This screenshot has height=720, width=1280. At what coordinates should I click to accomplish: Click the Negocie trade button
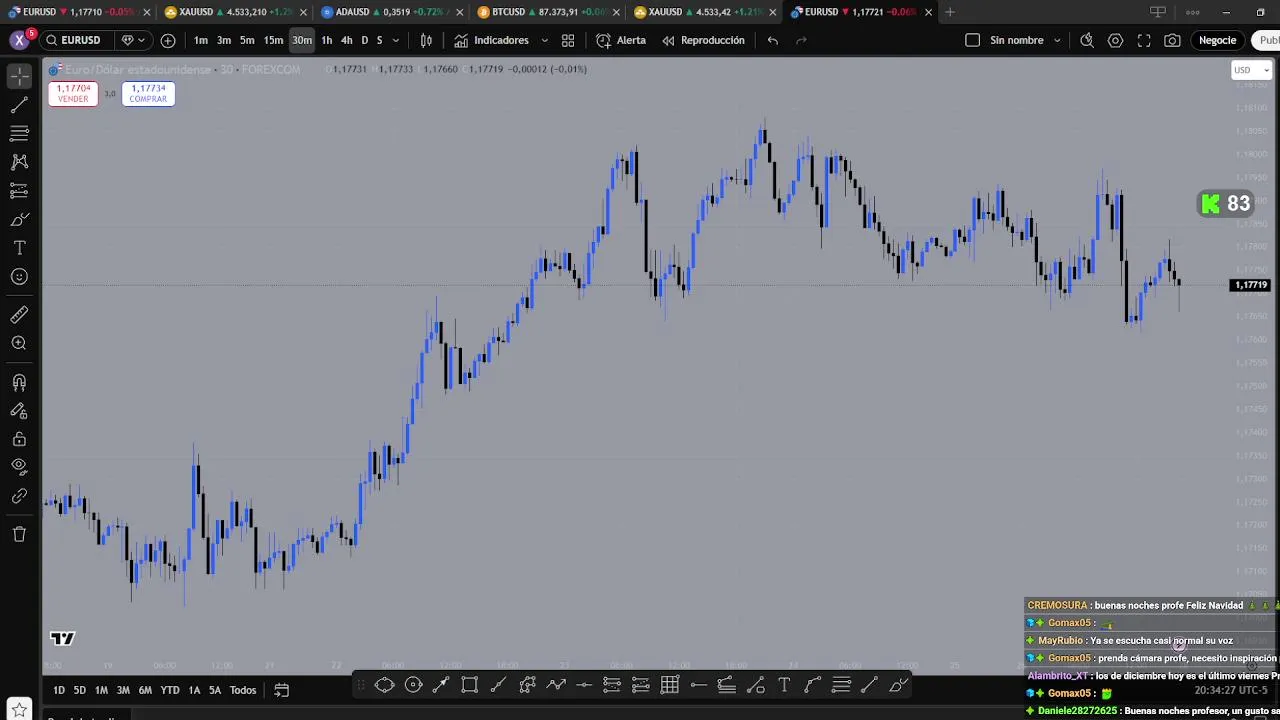(x=1217, y=40)
